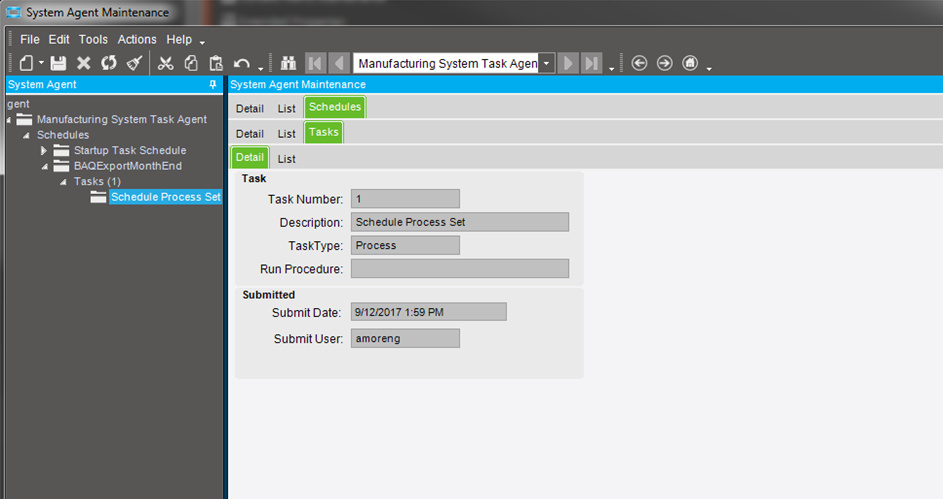Collapse the BAQExportMonthEnd node
This screenshot has height=499, width=943.
(45, 167)
